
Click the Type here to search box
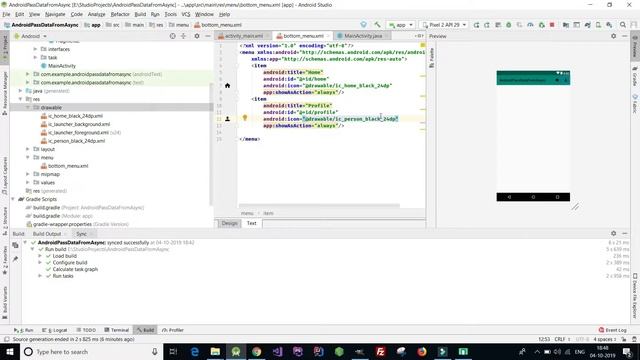pos(90,351)
